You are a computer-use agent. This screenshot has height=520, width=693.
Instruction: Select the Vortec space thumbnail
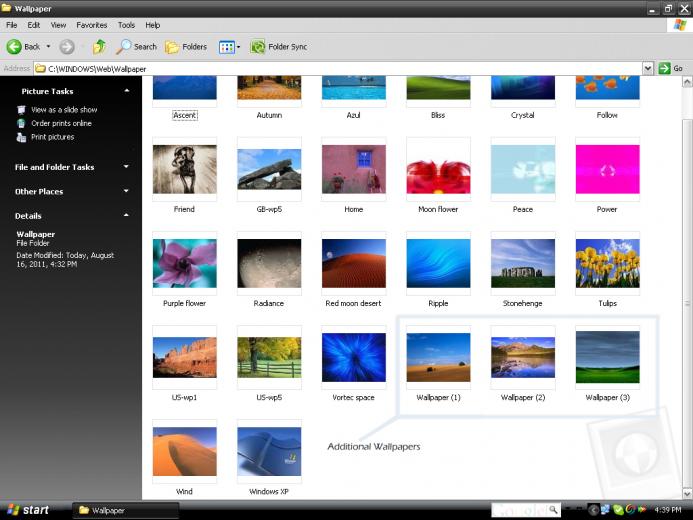354,357
